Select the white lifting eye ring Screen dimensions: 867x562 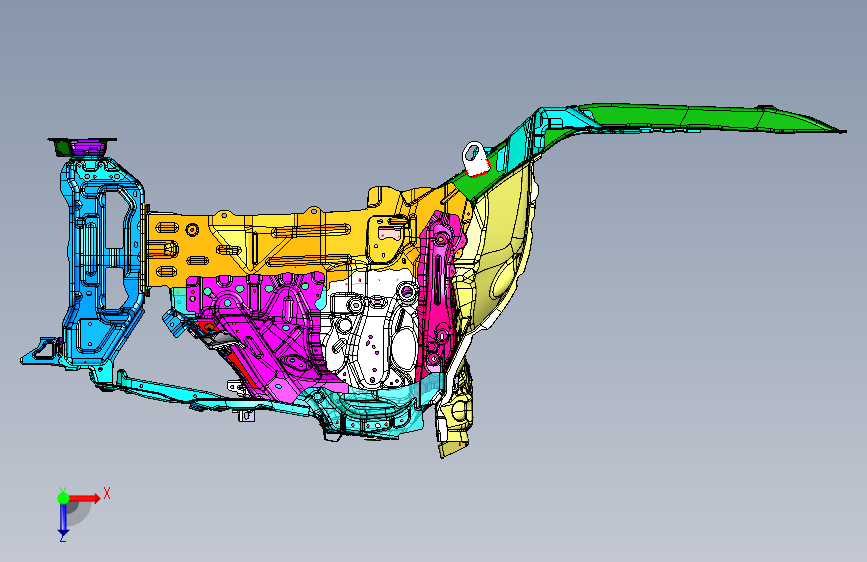pyautogui.click(x=474, y=159)
